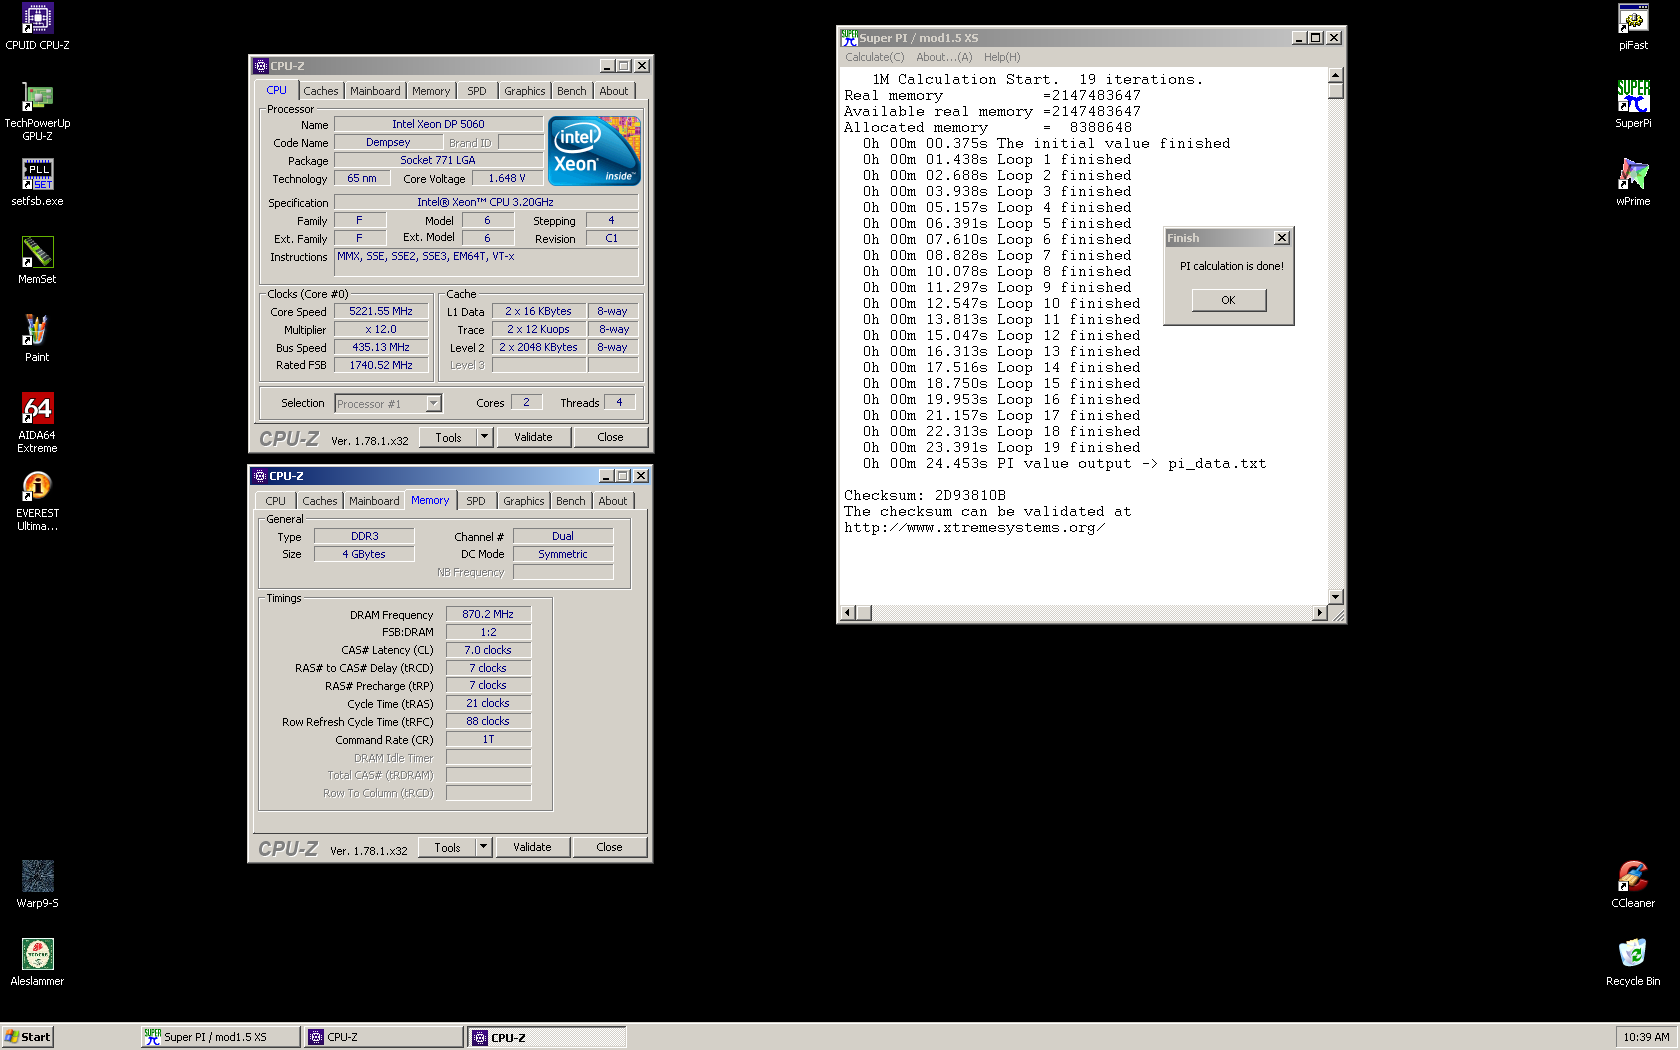Click the Core Speed value 5221.55 MHz
Screen dimensions: 1680x1050
point(381,311)
